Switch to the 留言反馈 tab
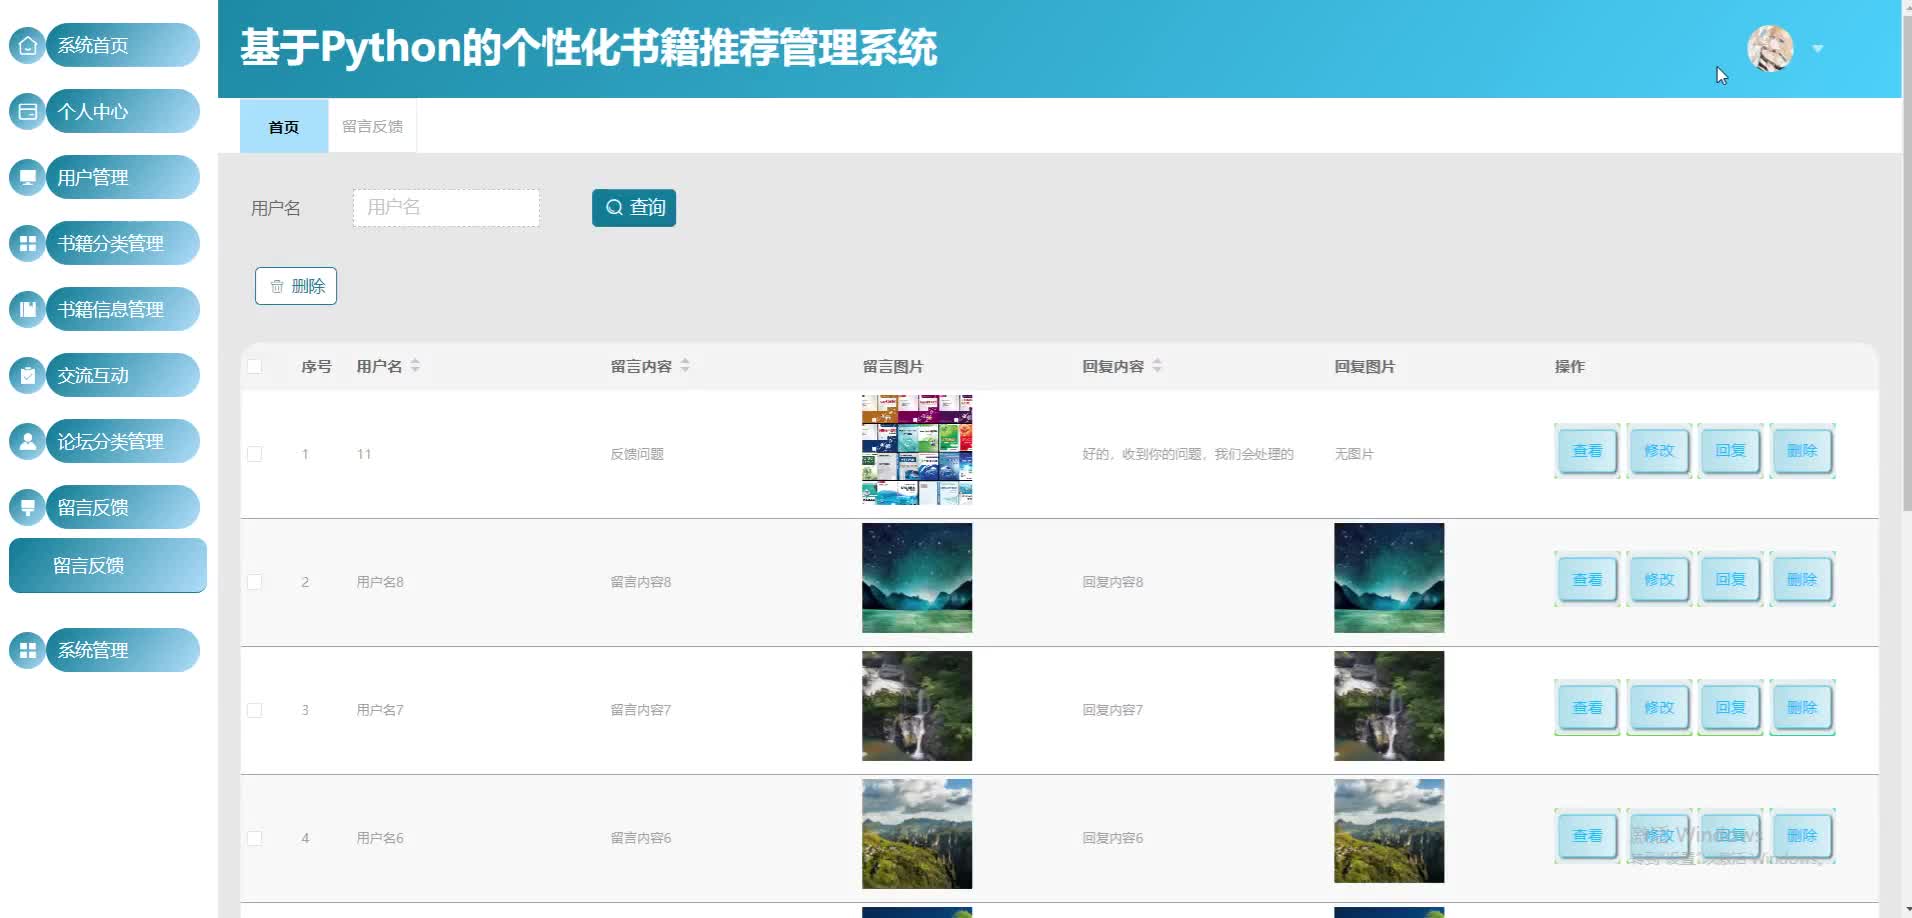The height and width of the screenshot is (918, 1912). [372, 126]
